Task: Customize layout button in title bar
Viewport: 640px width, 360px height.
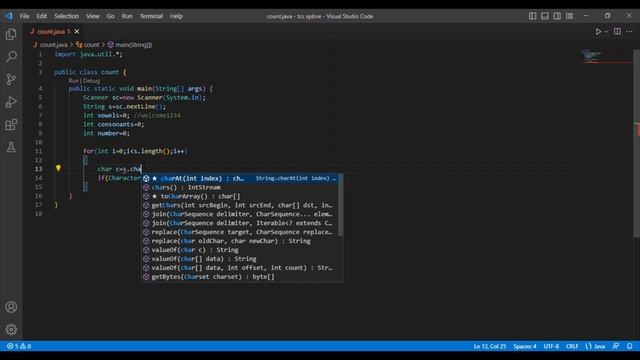Action: pos(569,16)
